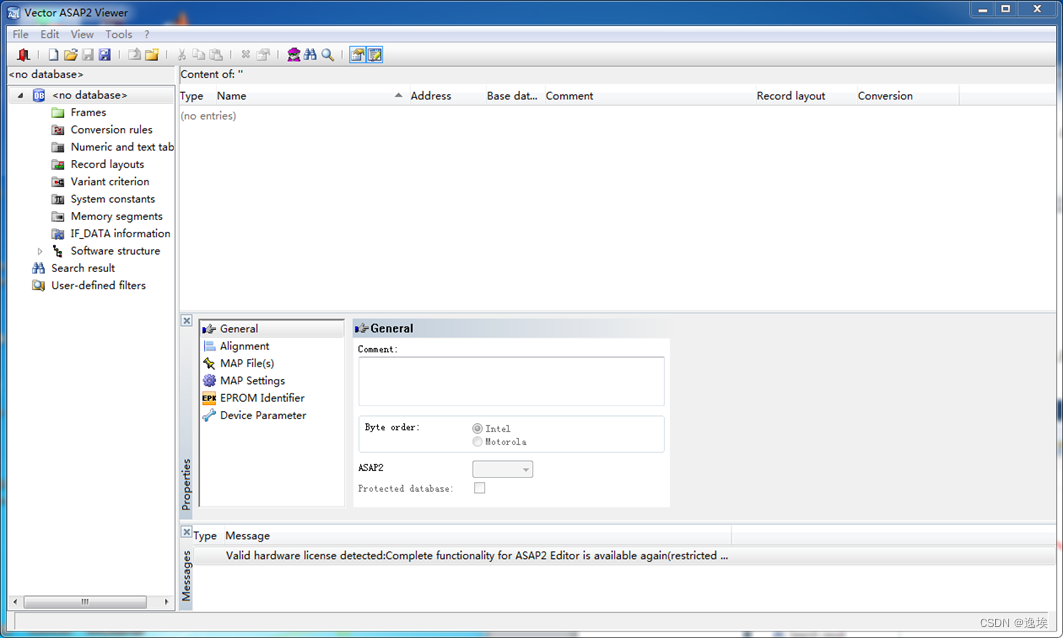The height and width of the screenshot is (638, 1063).
Task: Click the folder-up arrow toolbar icon
Action: (x=134, y=55)
